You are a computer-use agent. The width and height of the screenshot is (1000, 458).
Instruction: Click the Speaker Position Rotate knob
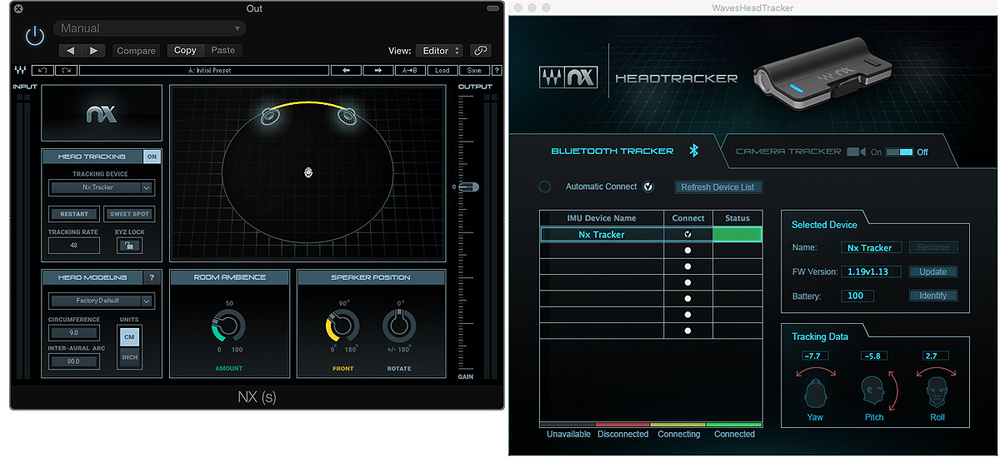coord(399,326)
